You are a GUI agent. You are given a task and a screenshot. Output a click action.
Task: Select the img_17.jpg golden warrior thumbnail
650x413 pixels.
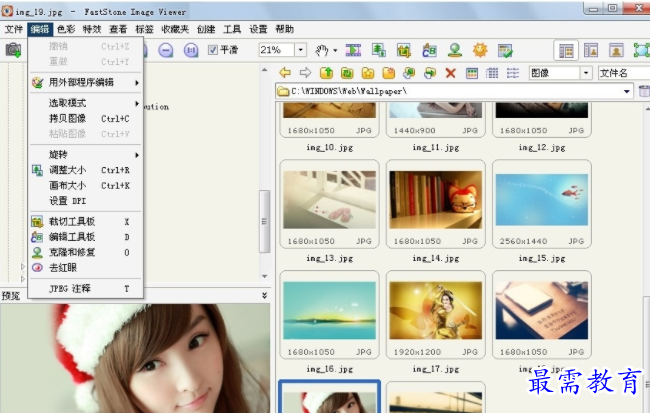pyautogui.click(x=436, y=315)
